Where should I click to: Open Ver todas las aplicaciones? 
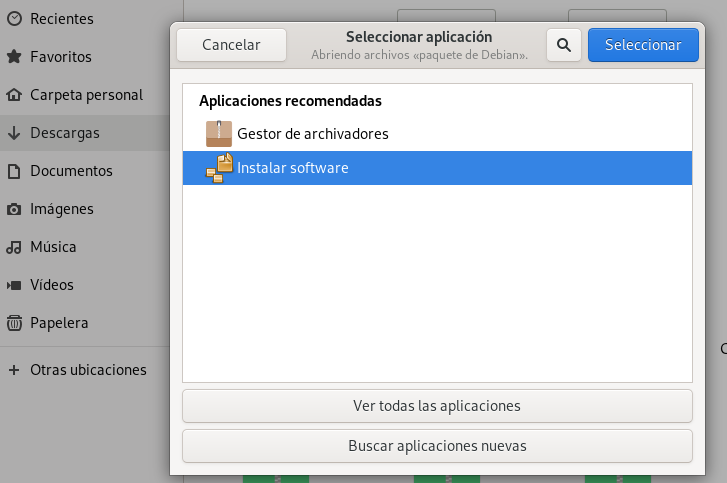[437, 406]
